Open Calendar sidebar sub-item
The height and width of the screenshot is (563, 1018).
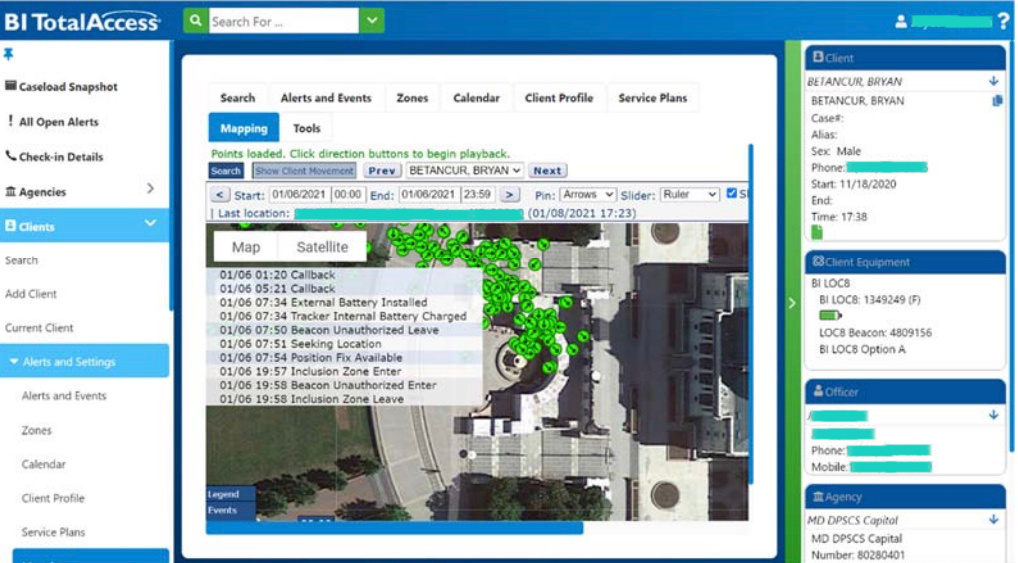point(43,464)
